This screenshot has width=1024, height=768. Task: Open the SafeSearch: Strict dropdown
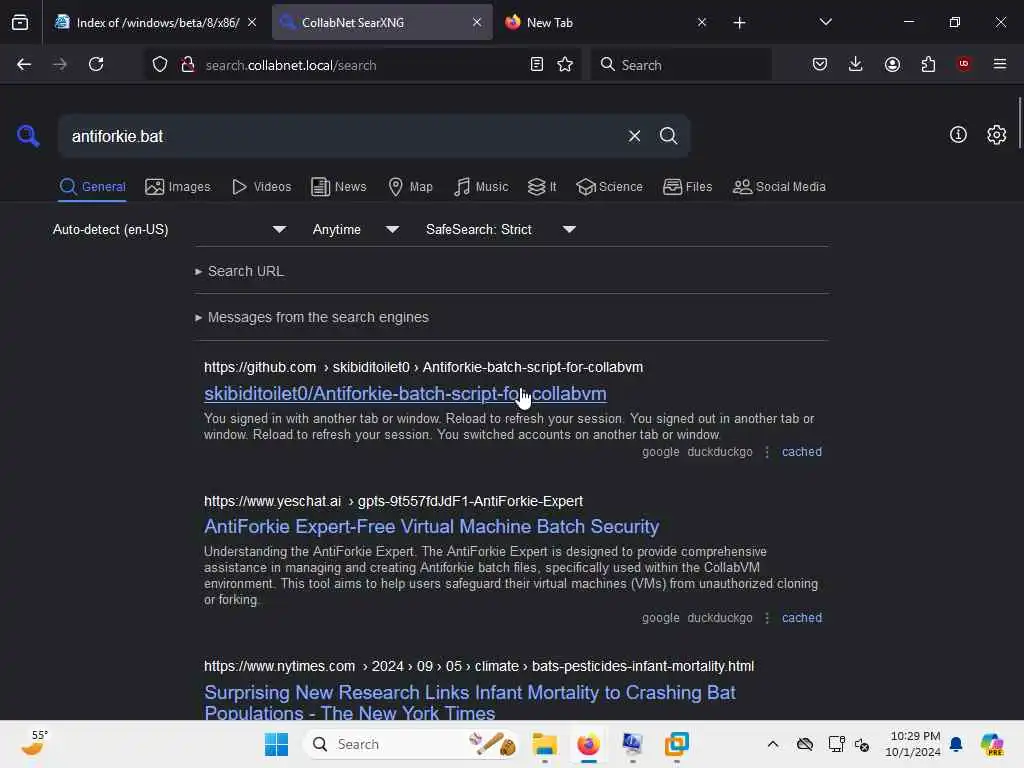click(x=501, y=230)
